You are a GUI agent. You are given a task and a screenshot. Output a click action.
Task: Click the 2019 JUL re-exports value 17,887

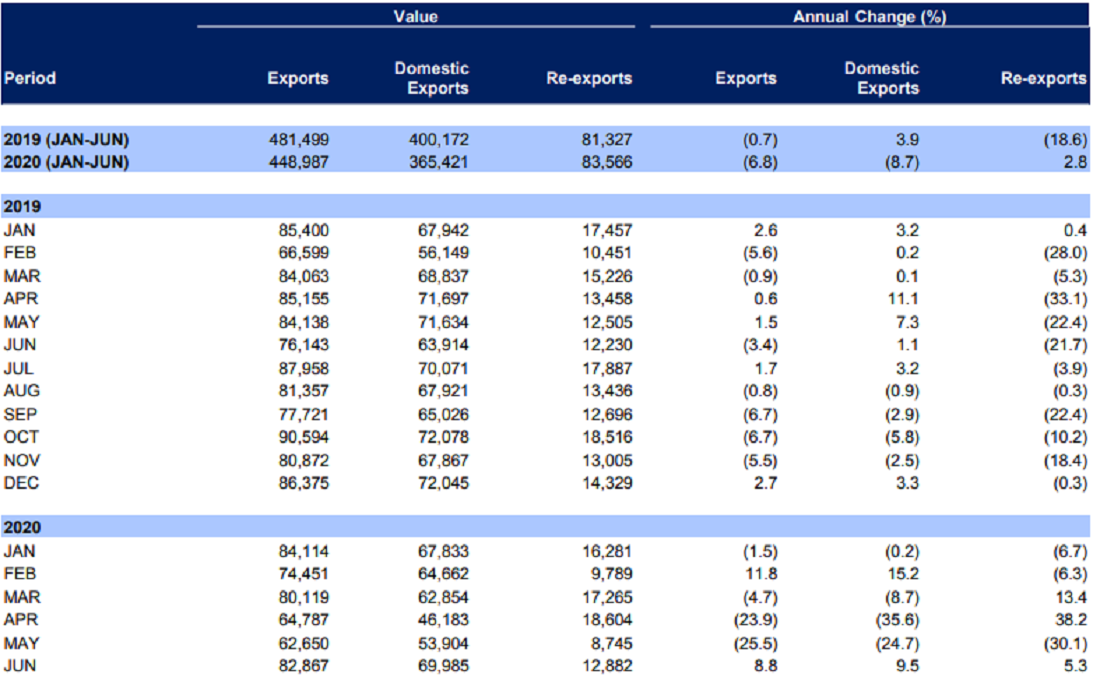(x=607, y=368)
